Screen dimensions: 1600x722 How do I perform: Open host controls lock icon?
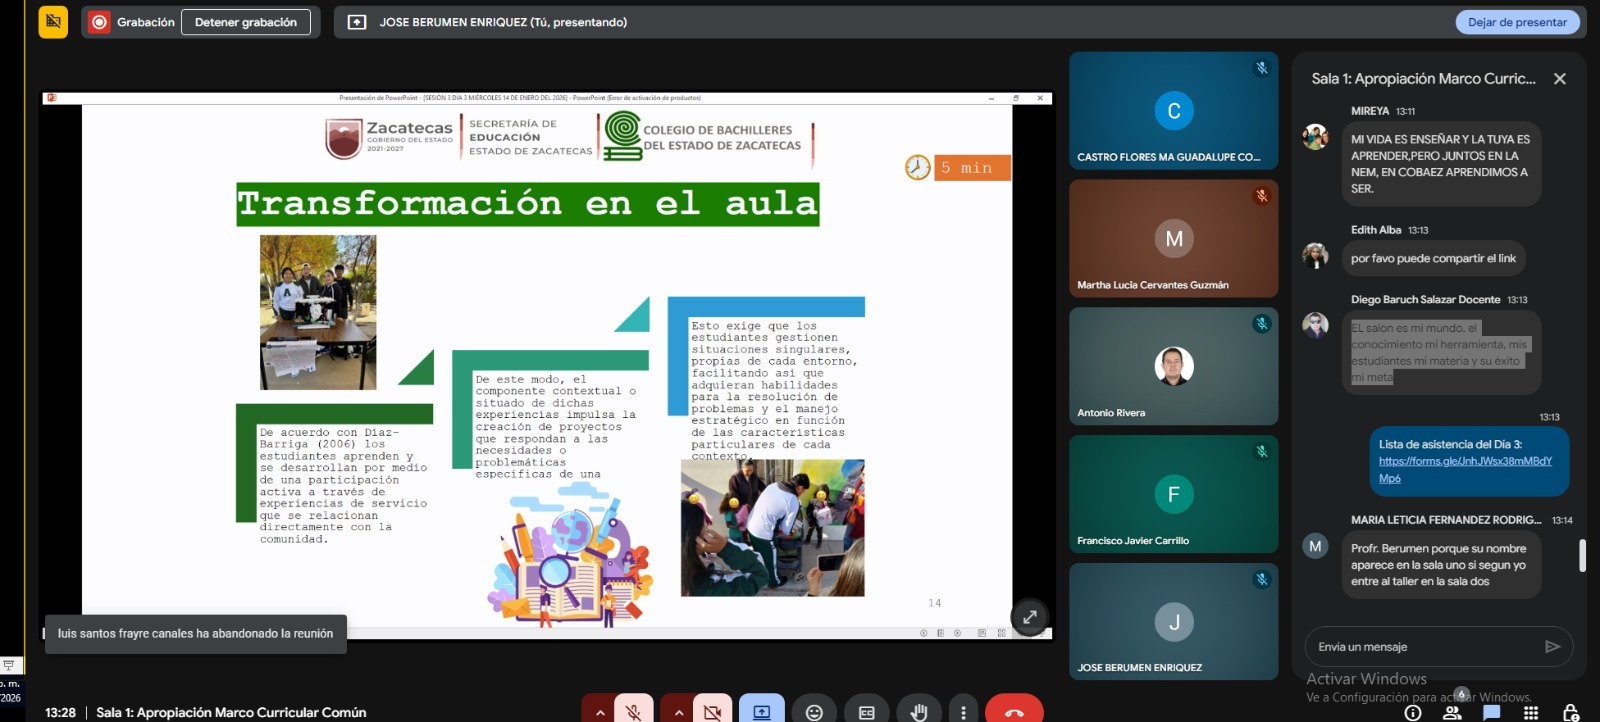[1570, 712]
